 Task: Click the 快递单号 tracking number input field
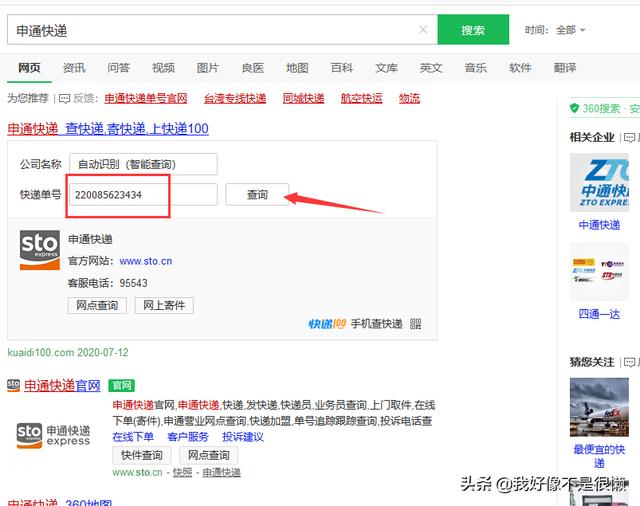(143, 195)
